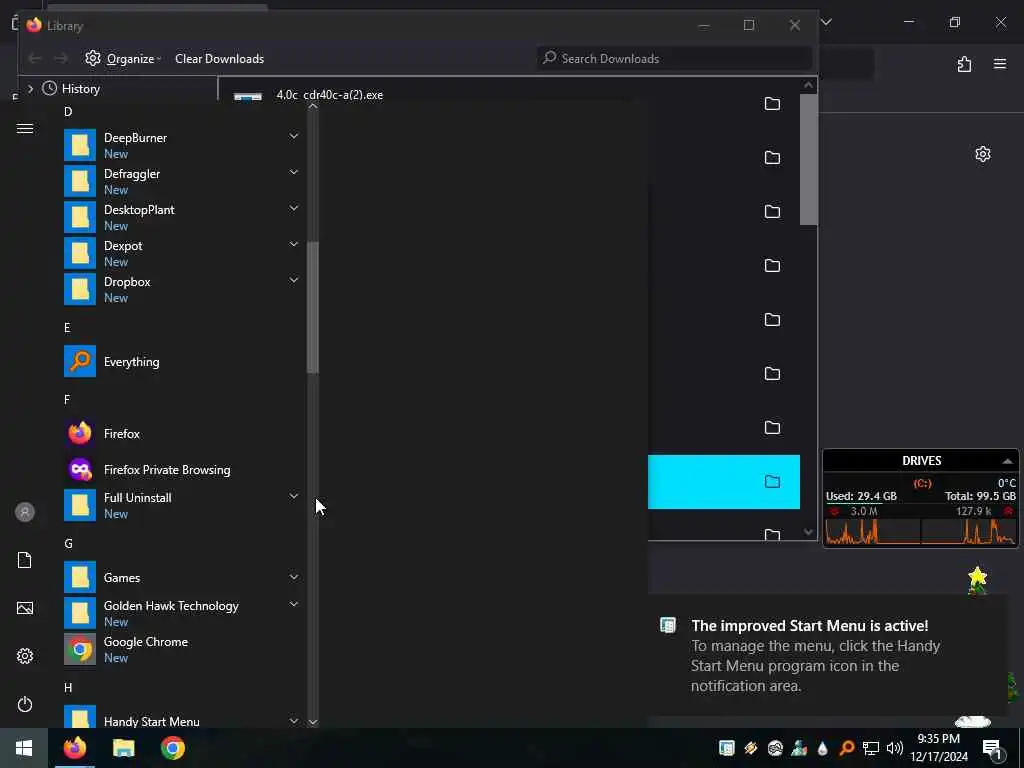Open network status tray icon
This screenshot has width=1024, height=768.
tap(871, 748)
